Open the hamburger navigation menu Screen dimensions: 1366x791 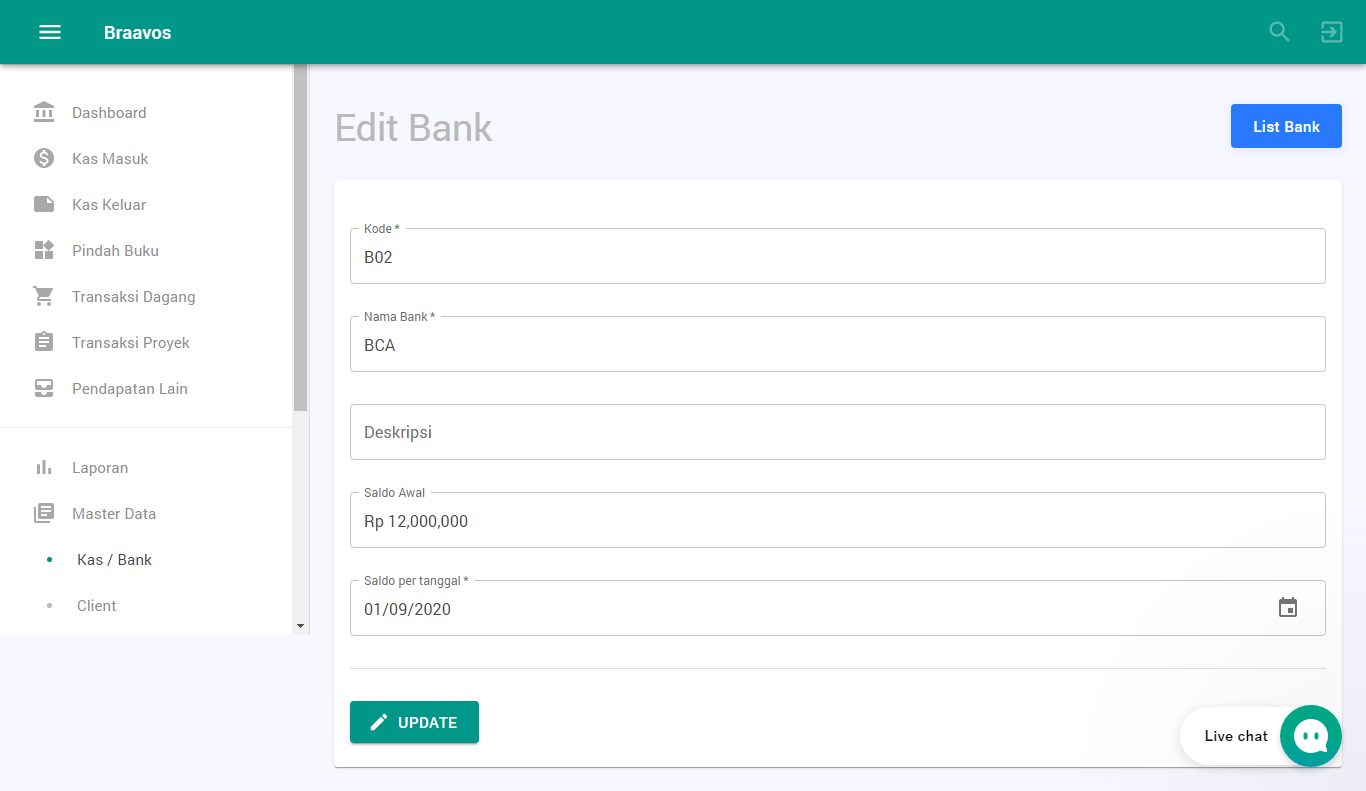tap(50, 32)
